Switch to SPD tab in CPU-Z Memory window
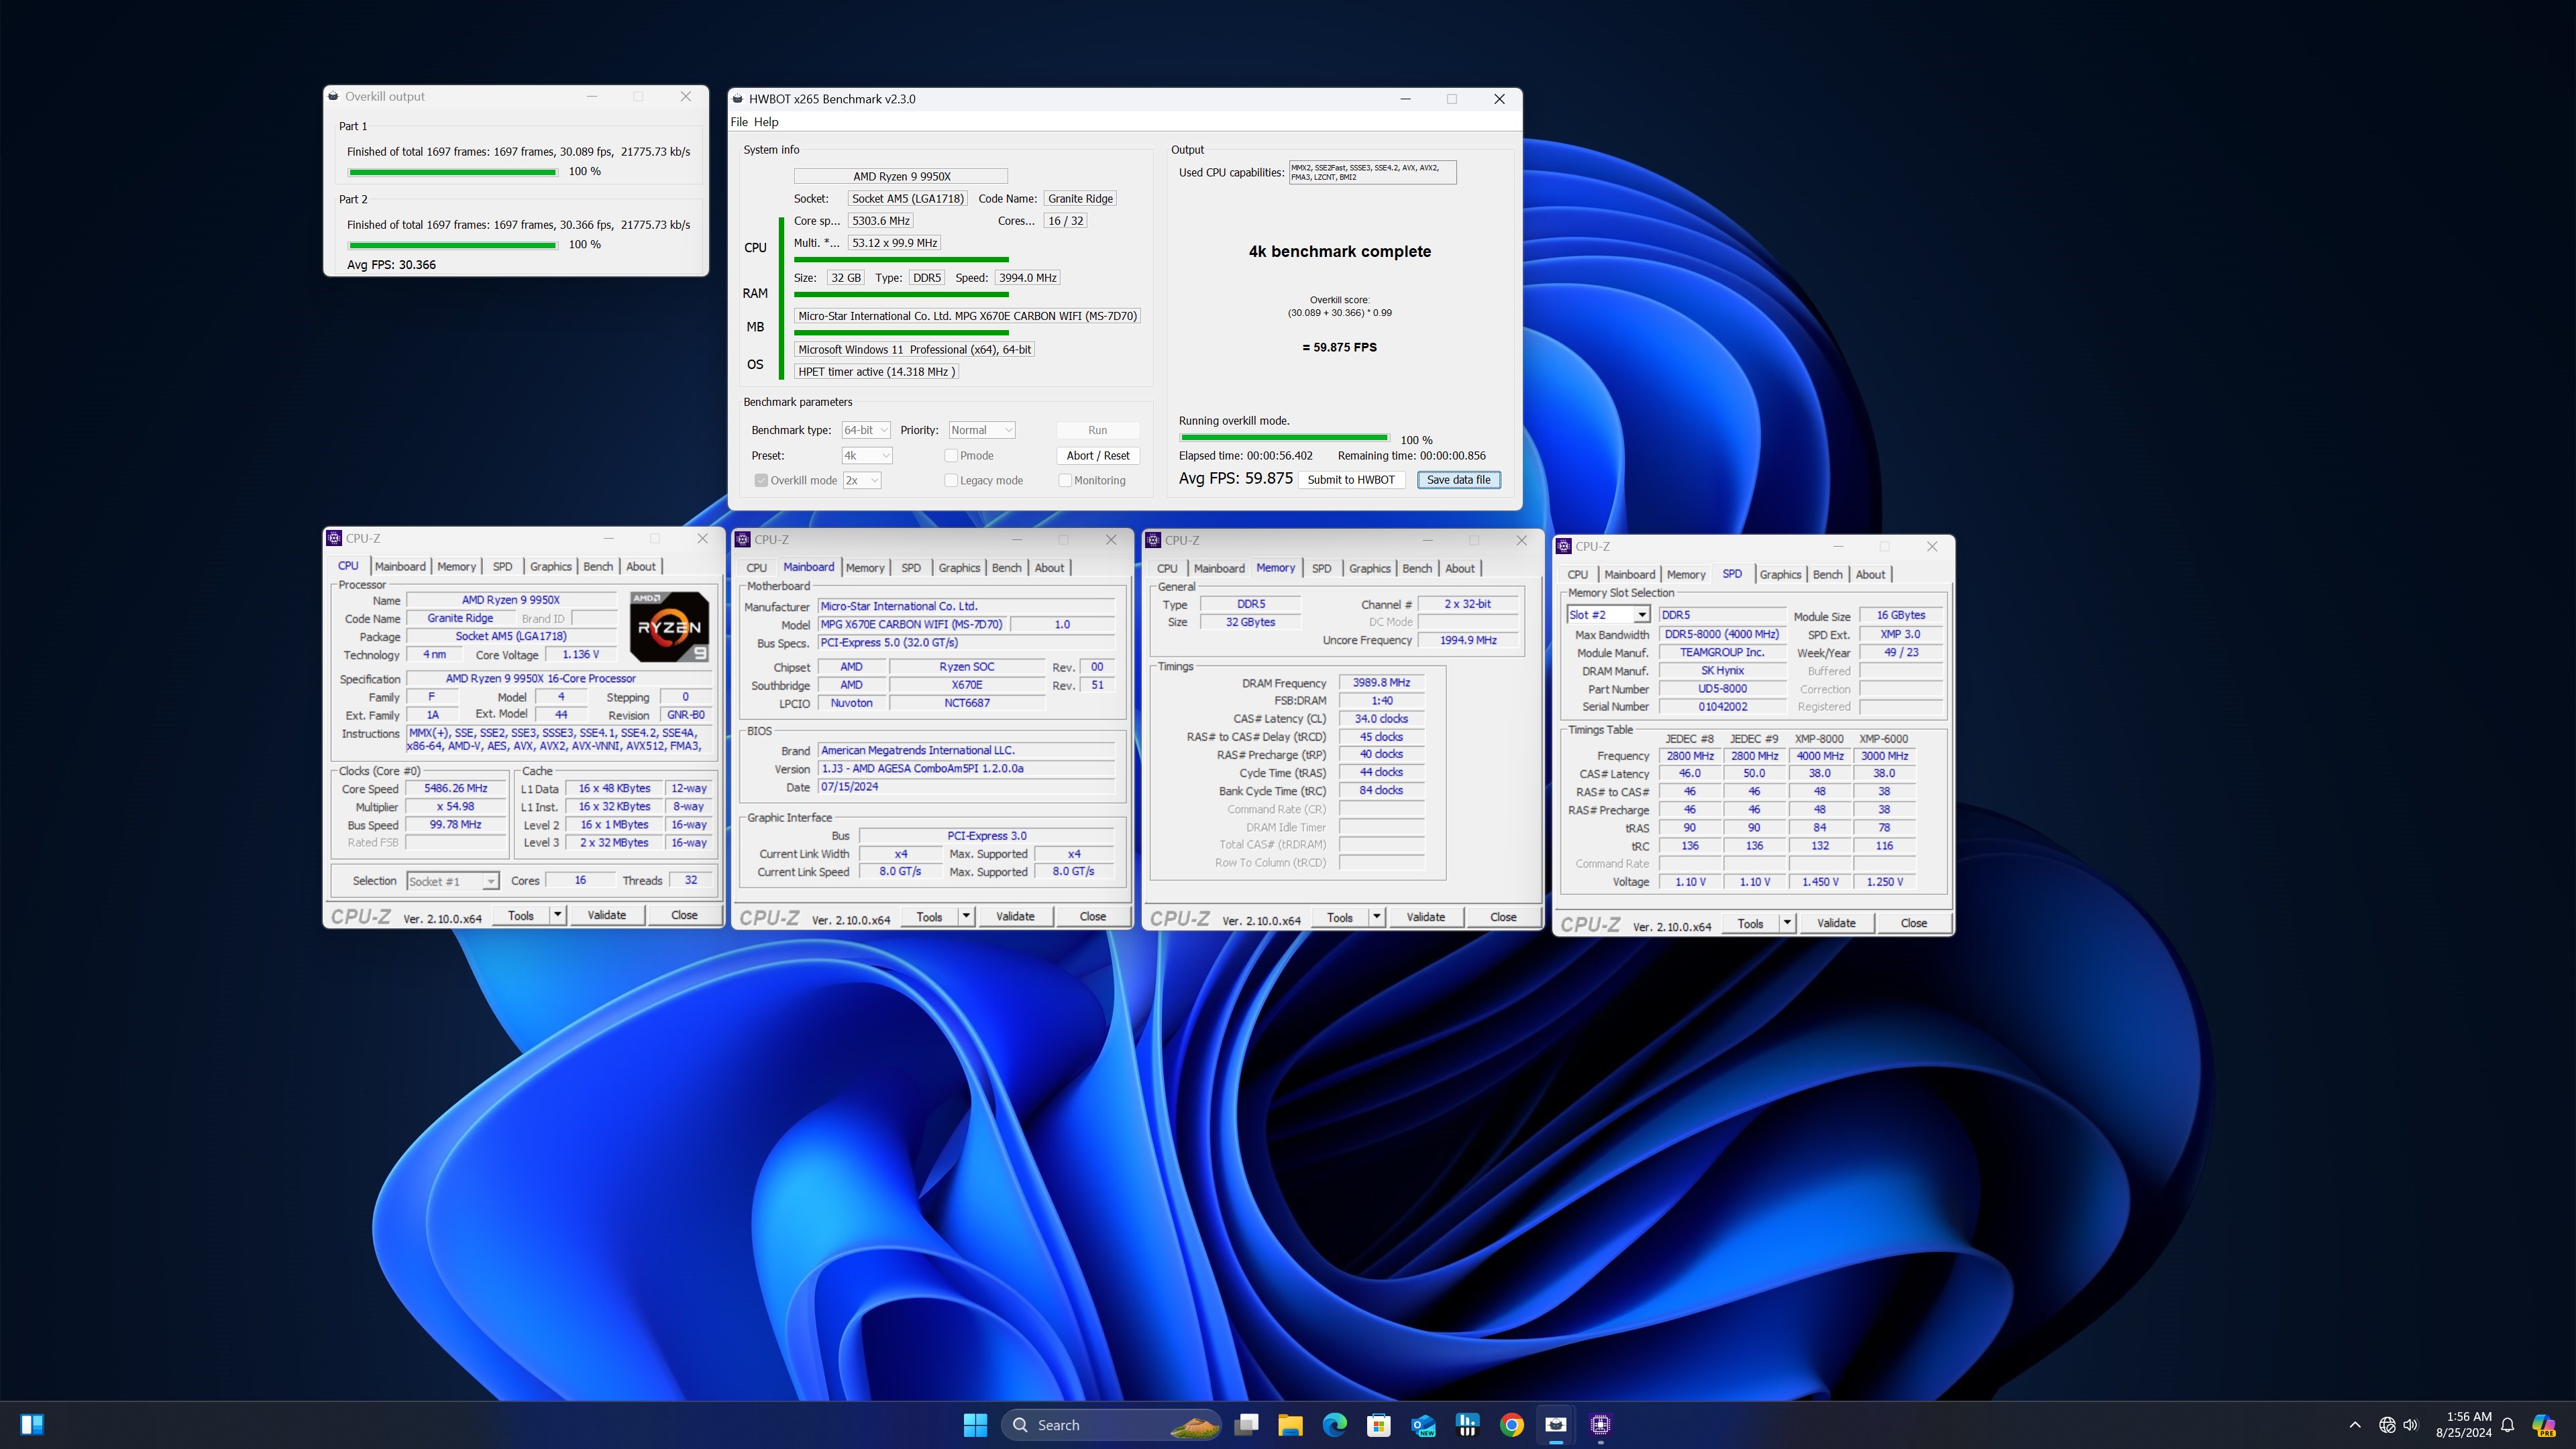2576x1449 pixels. [1322, 568]
